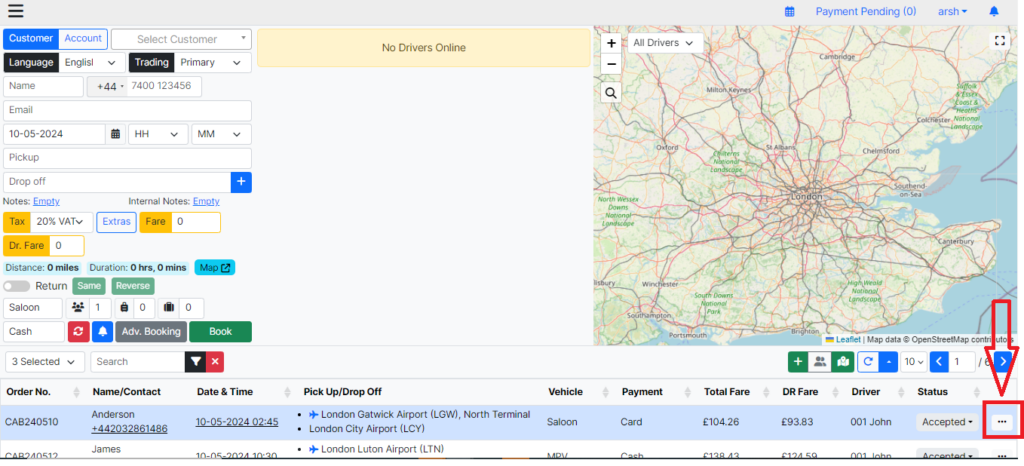Viewport: 1024px width, 466px height.
Task: Click the blue bell notify button
Action: pos(102,332)
